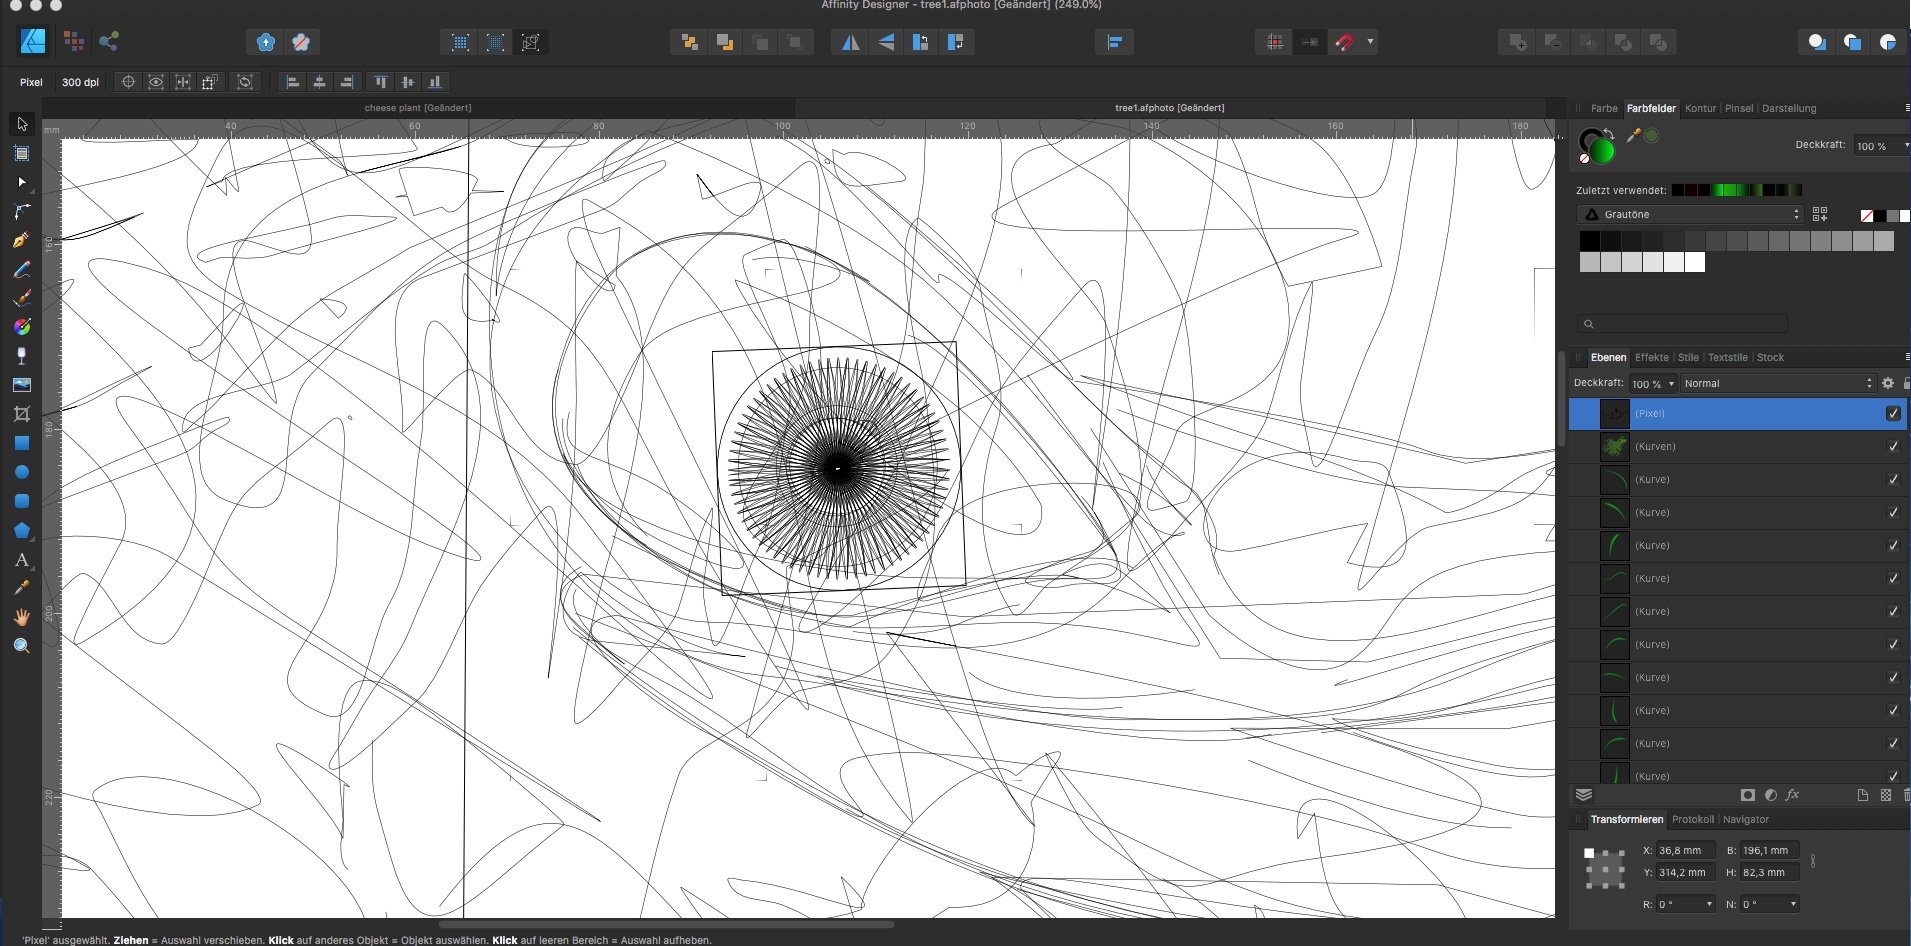Viewport: 1911px width, 946px height.
Task: Click the layers panel vertical scrollbar
Action: click(1562, 400)
